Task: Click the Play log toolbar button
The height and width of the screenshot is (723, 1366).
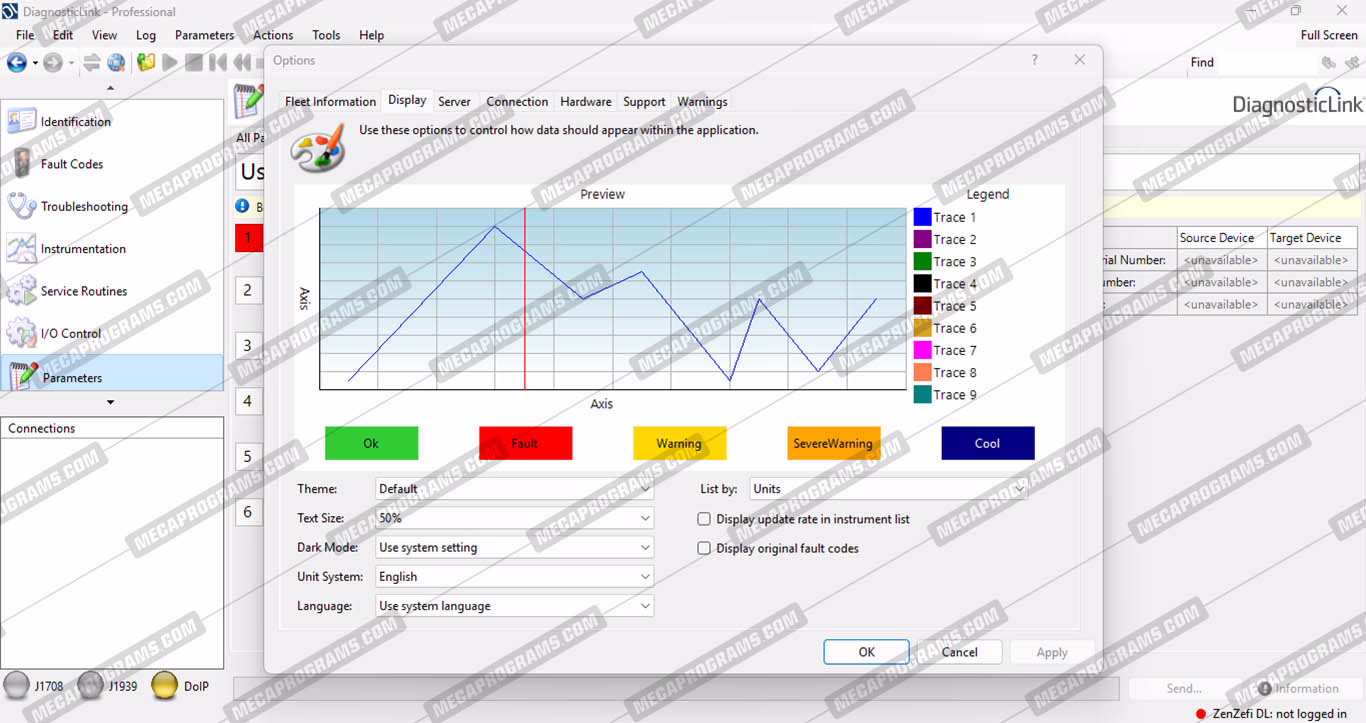Action: coord(170,63)
